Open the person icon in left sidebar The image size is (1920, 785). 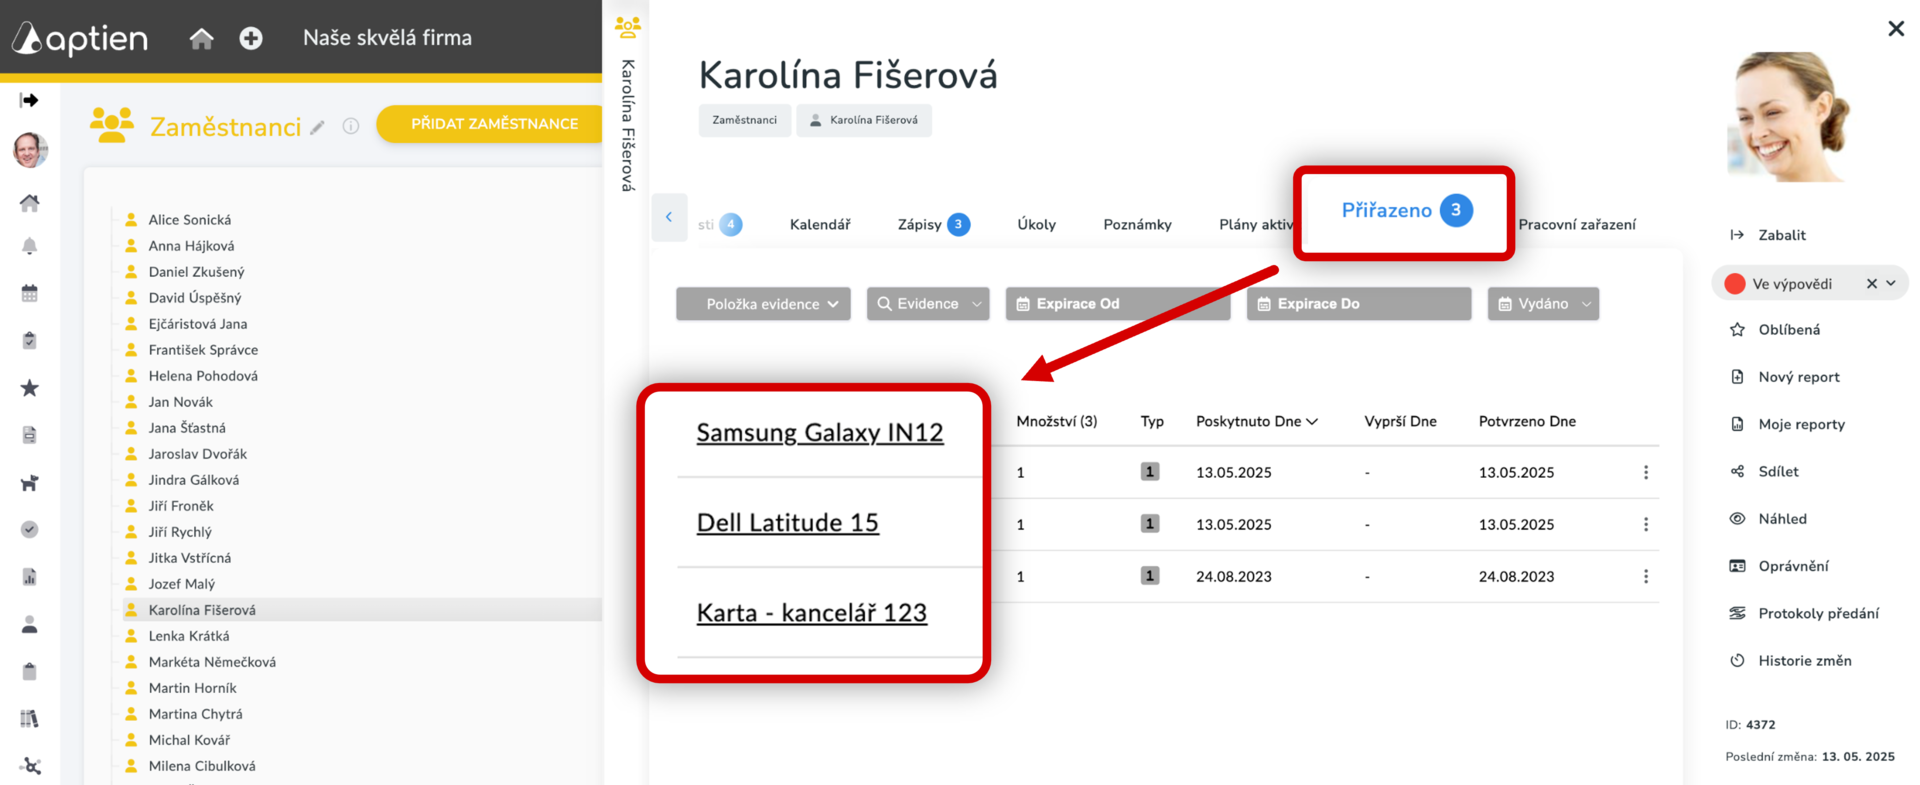[x=30, y=624]
